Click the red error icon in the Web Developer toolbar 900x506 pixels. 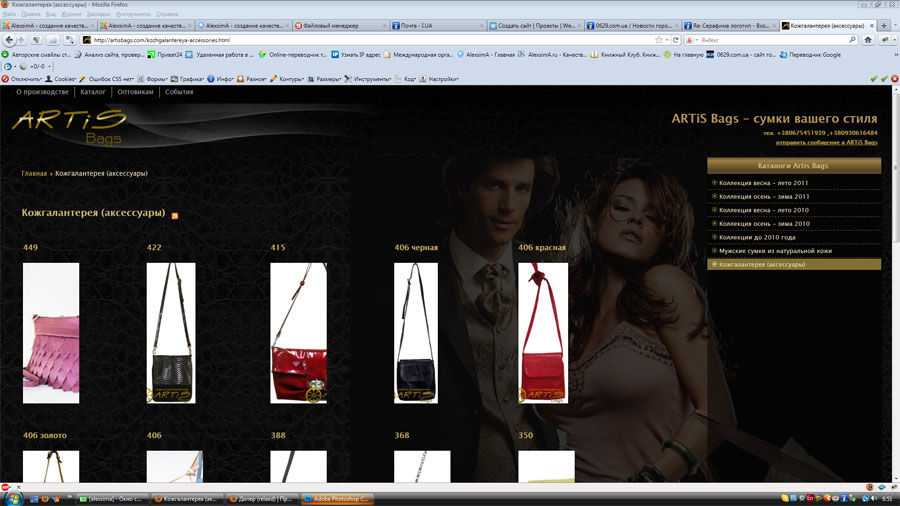pos(894,79)
